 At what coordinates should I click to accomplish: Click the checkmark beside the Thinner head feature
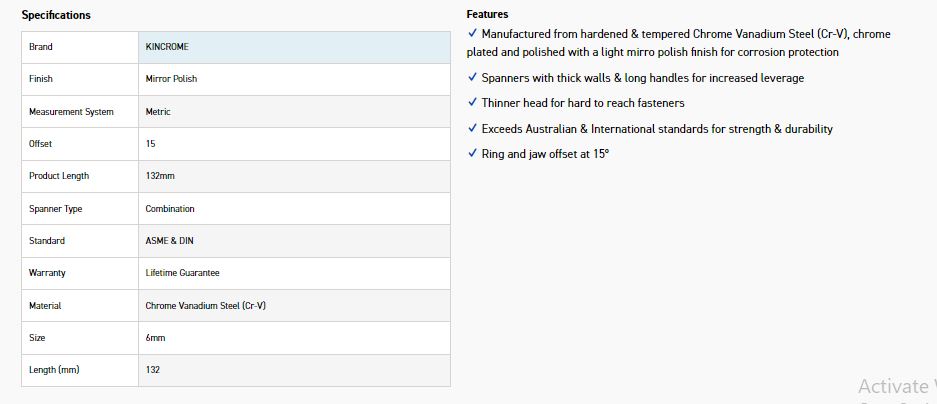(x=472, y=103)
